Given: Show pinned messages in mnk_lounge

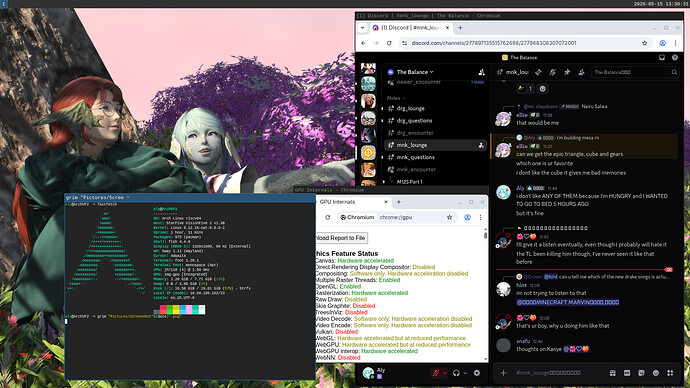Looking at the screenshot, I should pyautogui.click(x=567, y=72).
